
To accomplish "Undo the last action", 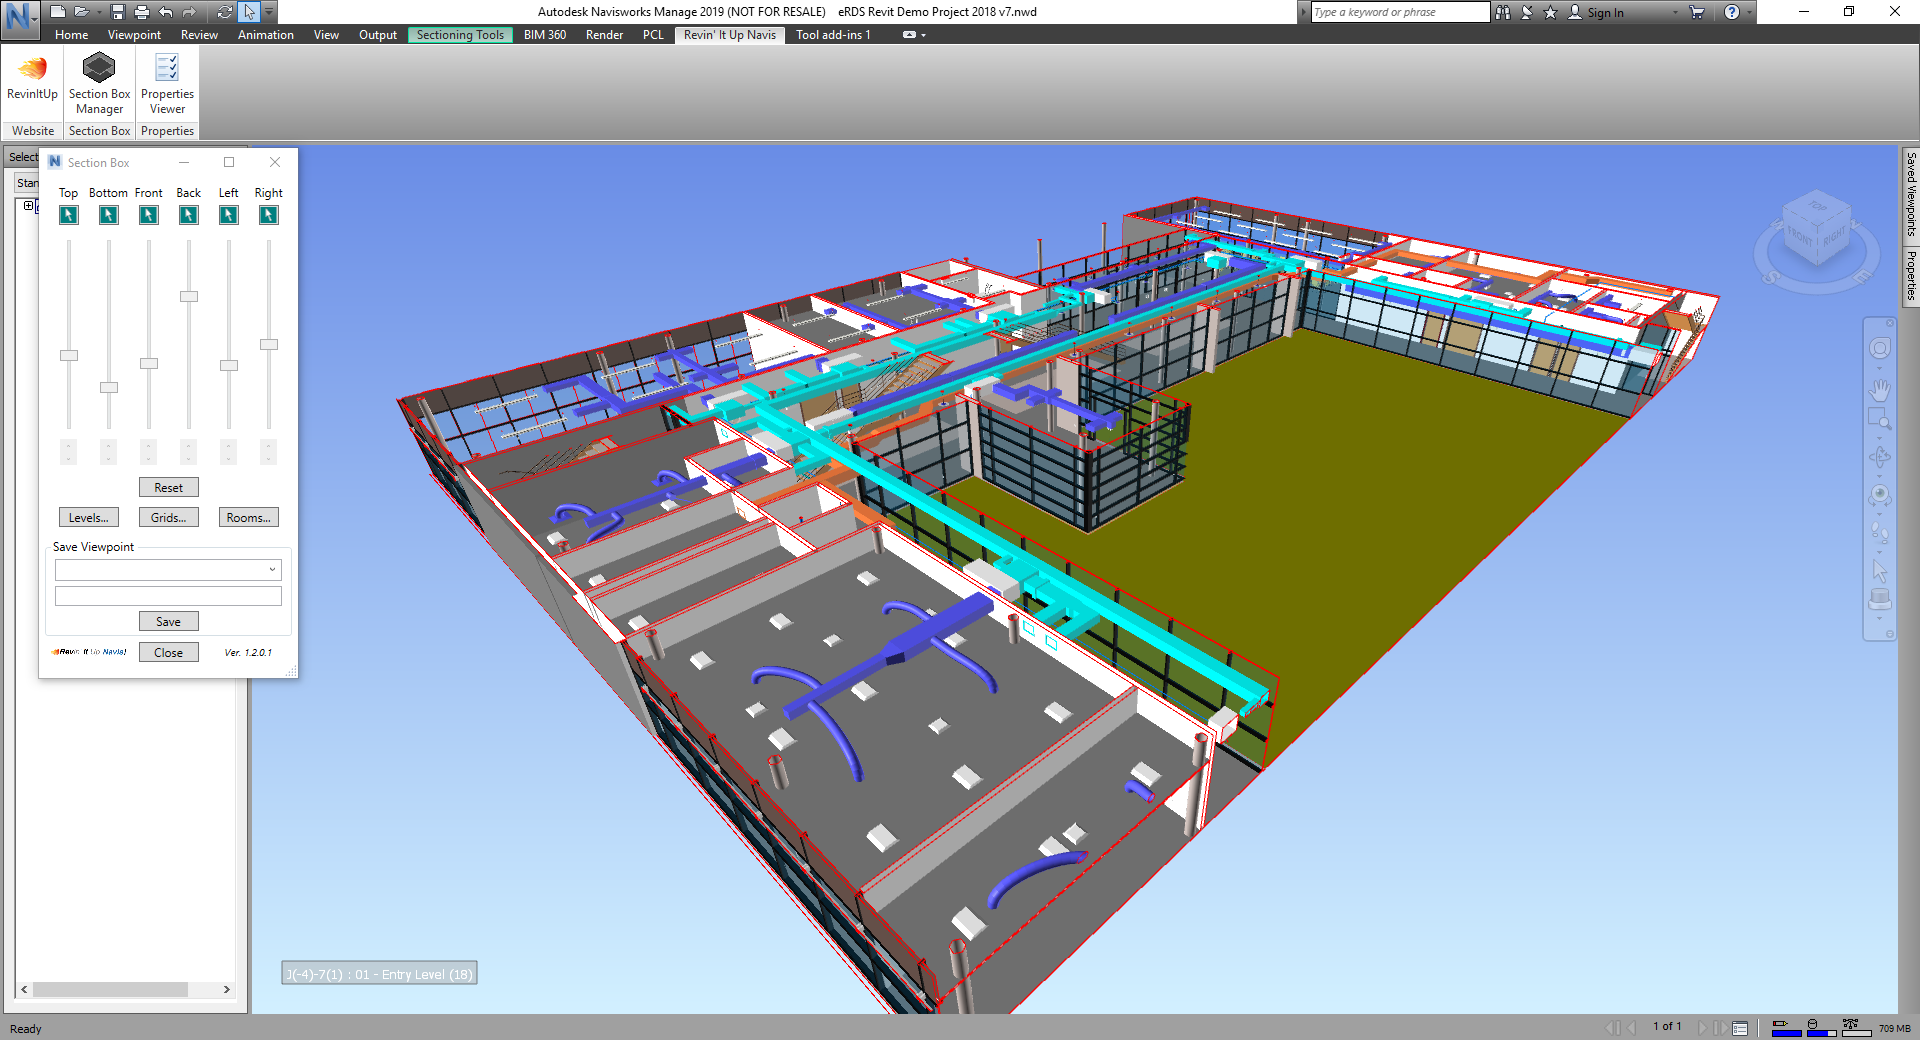I will [165, 12].
